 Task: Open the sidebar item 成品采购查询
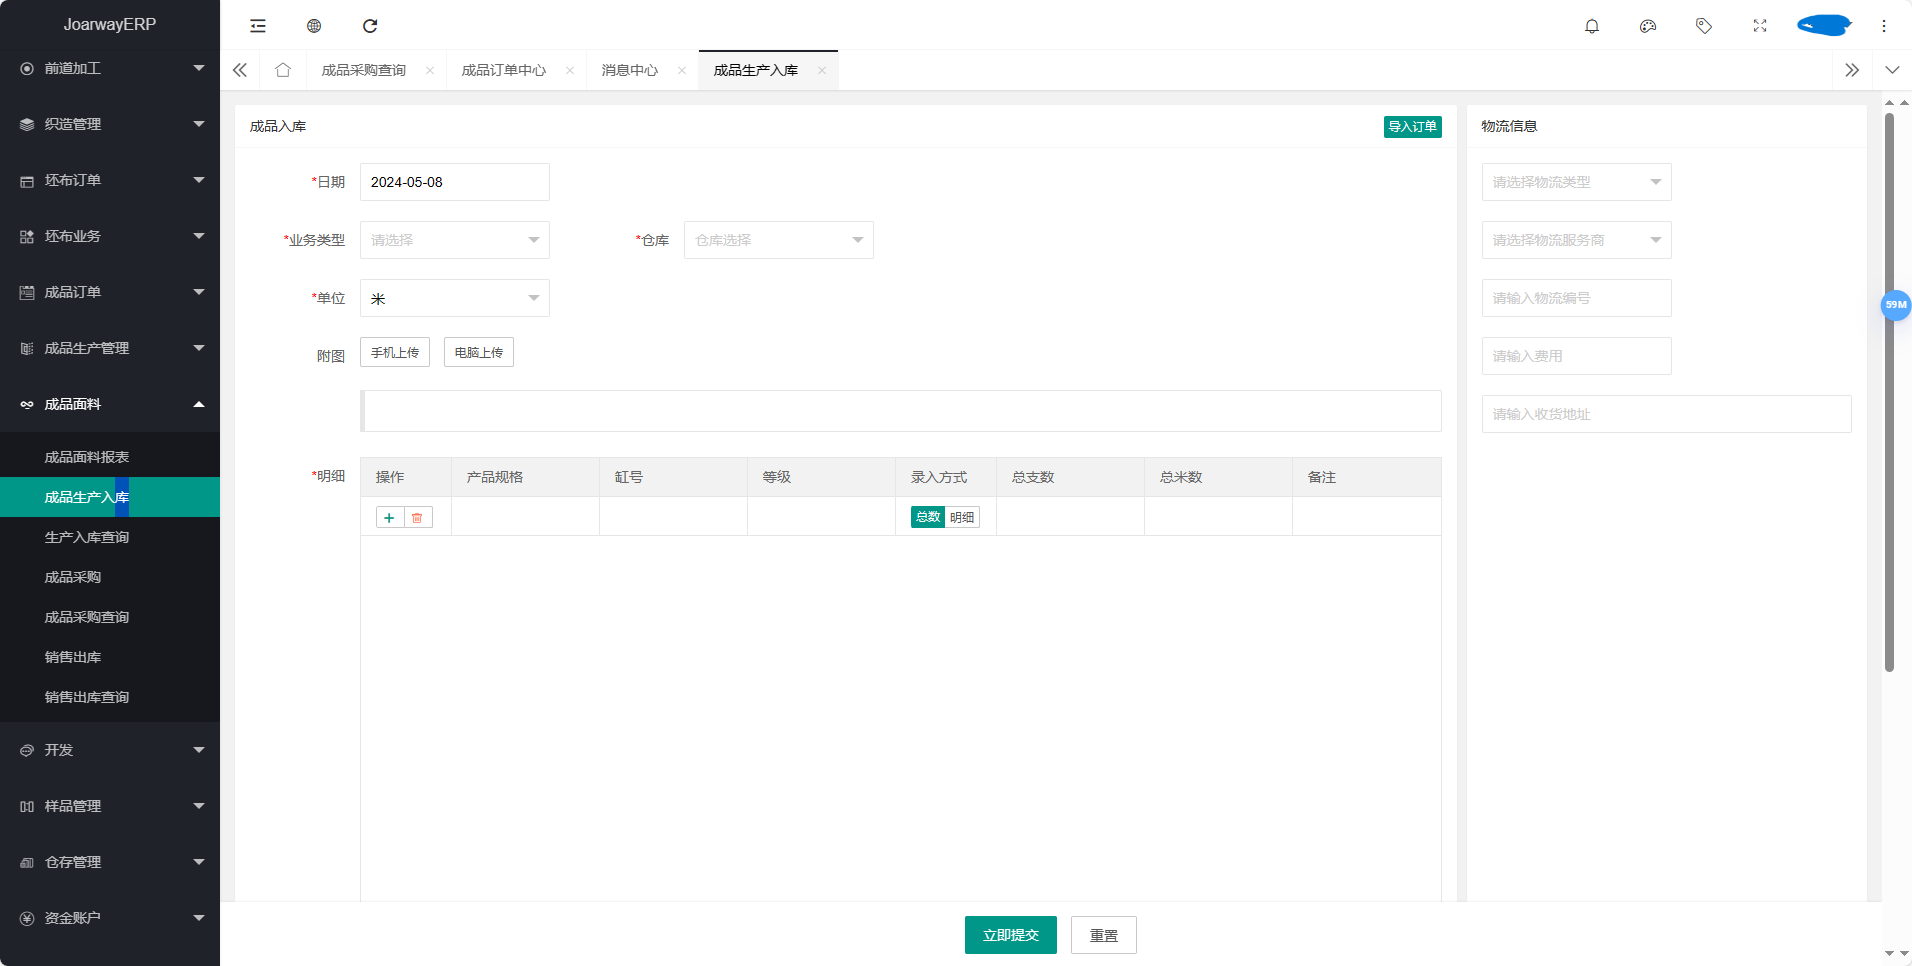pyautogui.click(x=110, y=617)
